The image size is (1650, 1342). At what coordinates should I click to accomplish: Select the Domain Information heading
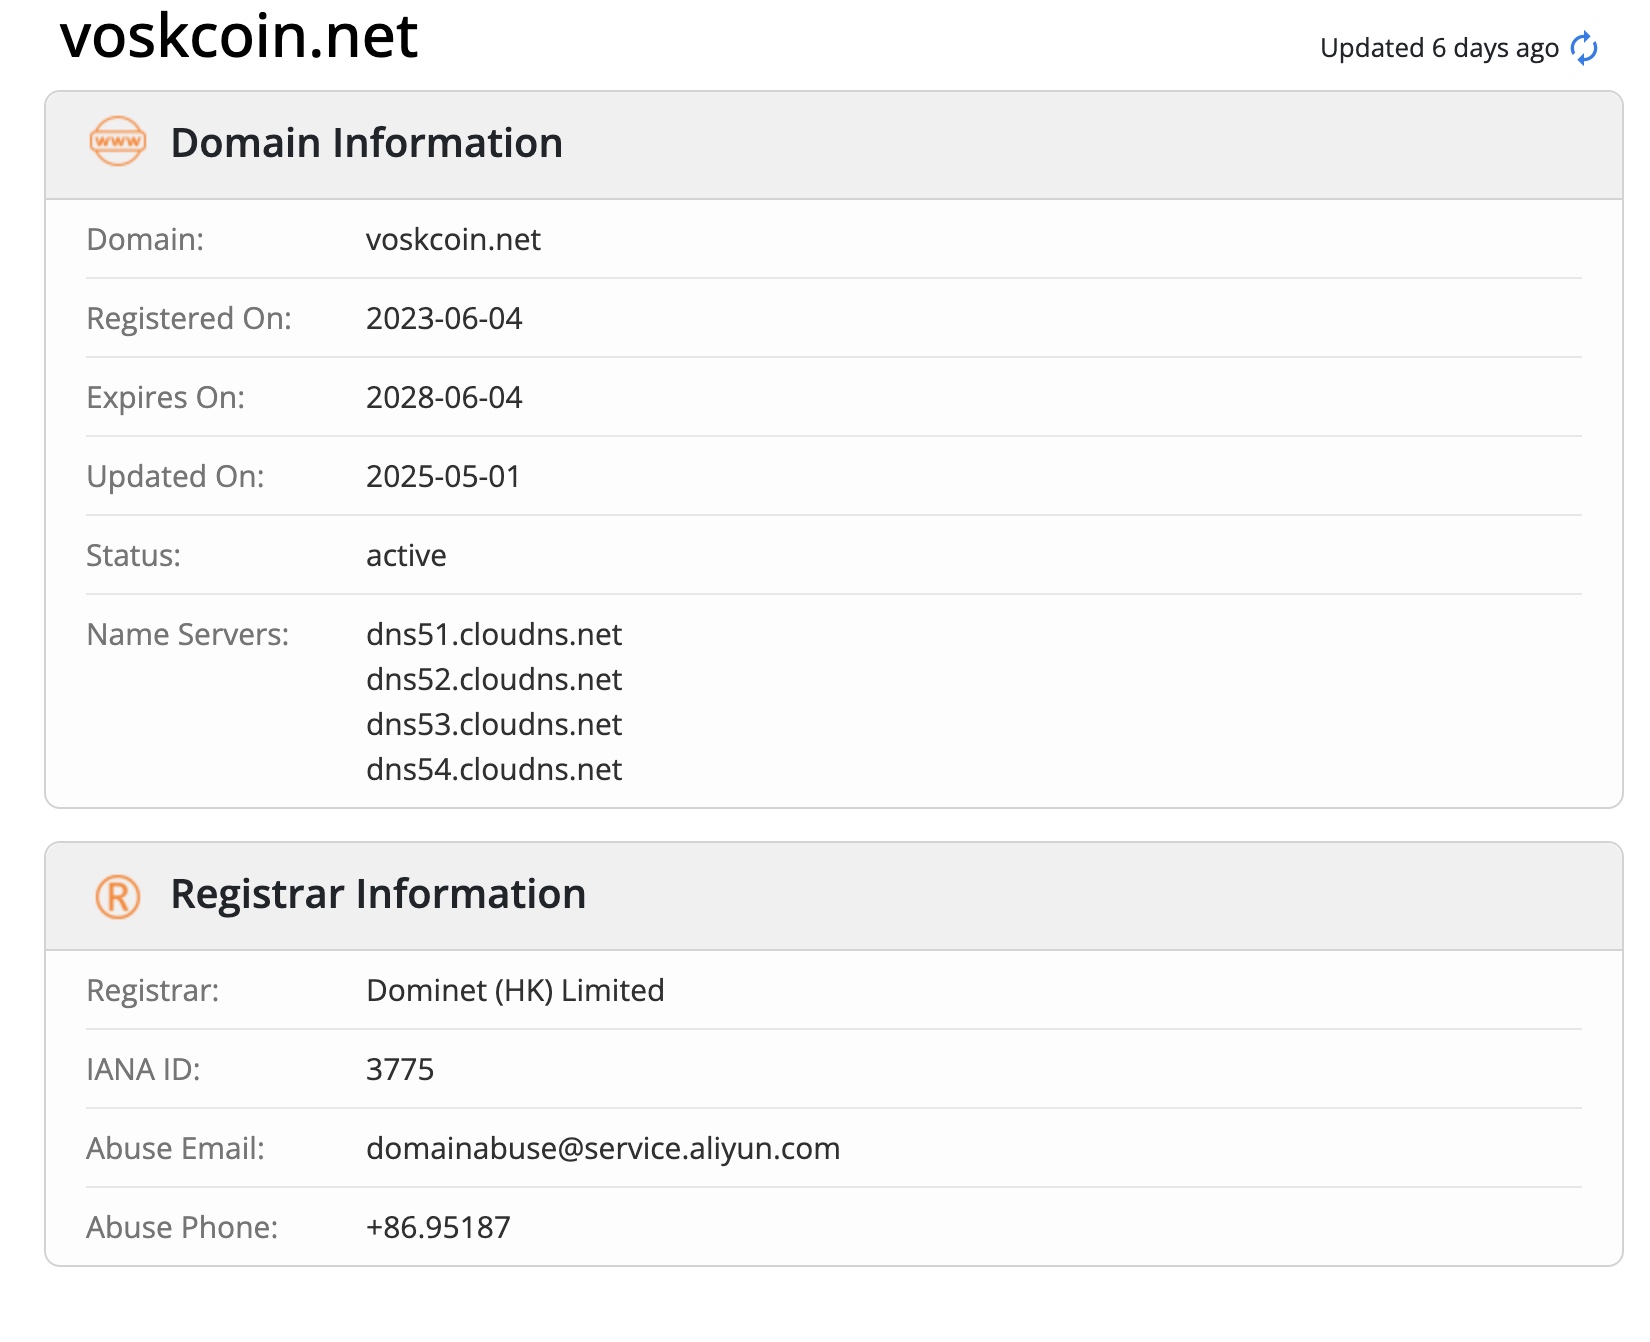[x=367, y=143]
